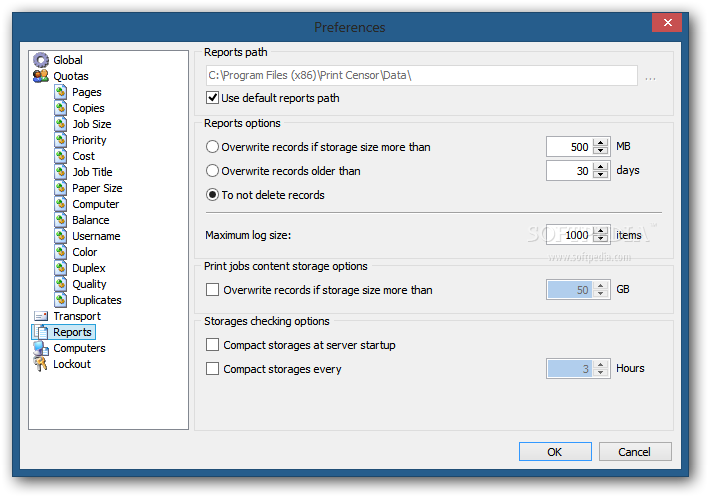Click the Color quota icon
Screen dimensions: 709x497
61,252
